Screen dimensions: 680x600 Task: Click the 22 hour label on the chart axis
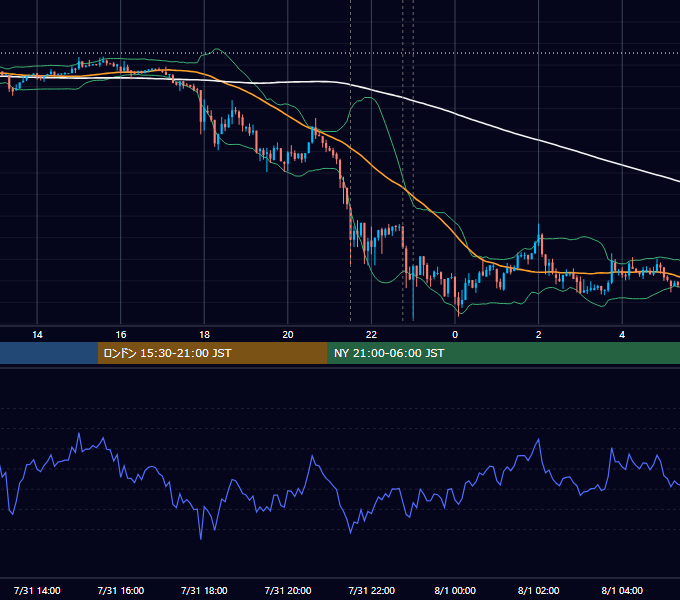(371, 335)
